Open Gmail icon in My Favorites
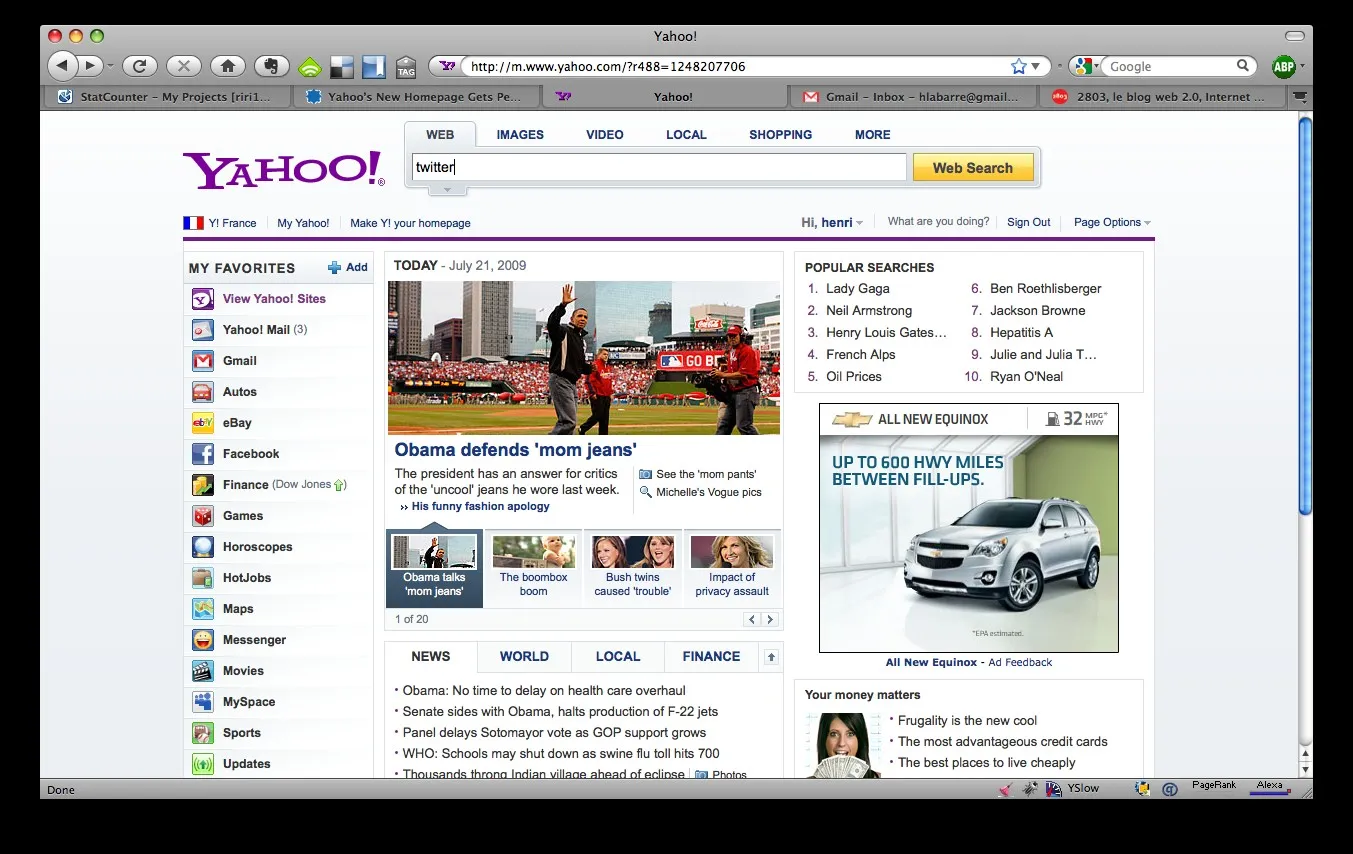 pos(203,361)
